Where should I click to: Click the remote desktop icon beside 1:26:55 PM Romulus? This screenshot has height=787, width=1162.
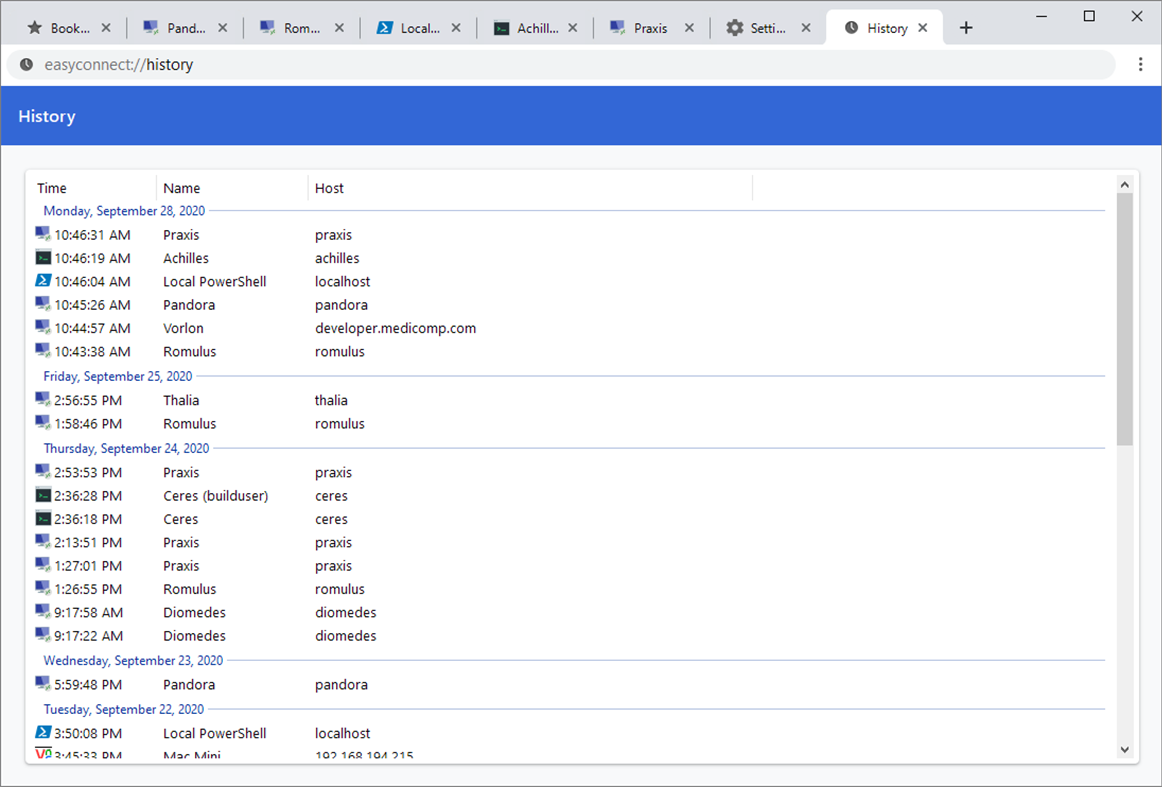click(43, 588)
